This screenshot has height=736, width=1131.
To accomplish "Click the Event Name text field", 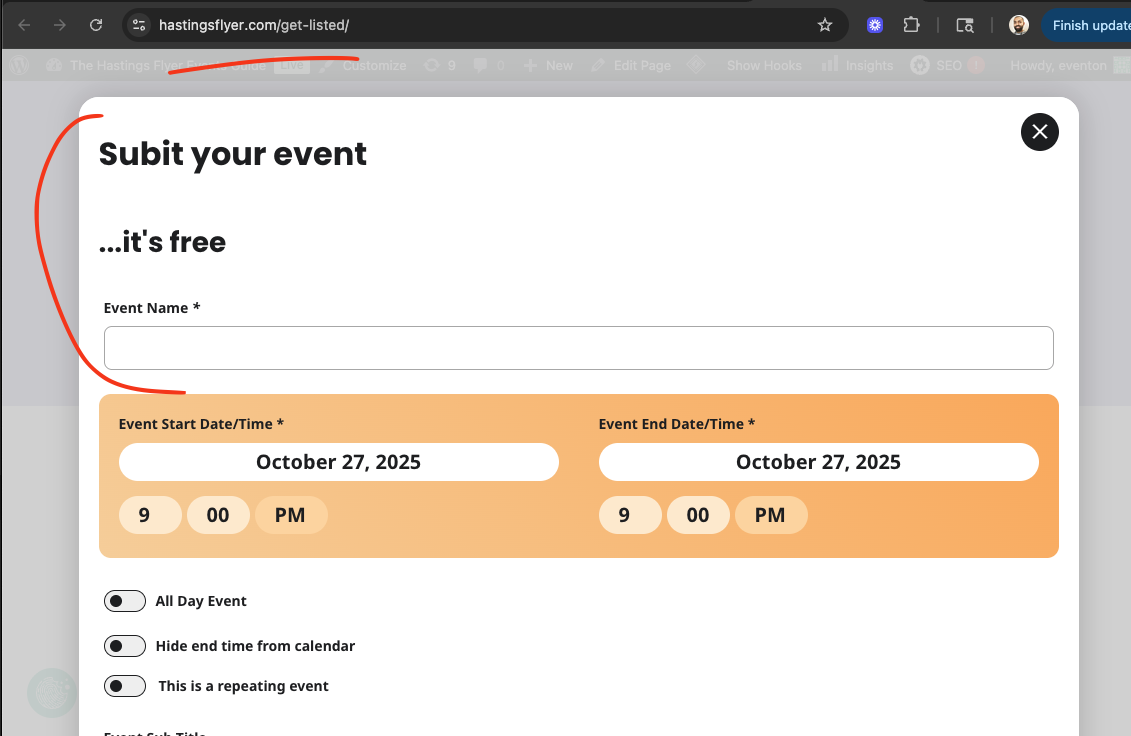I will coord(578,348).
